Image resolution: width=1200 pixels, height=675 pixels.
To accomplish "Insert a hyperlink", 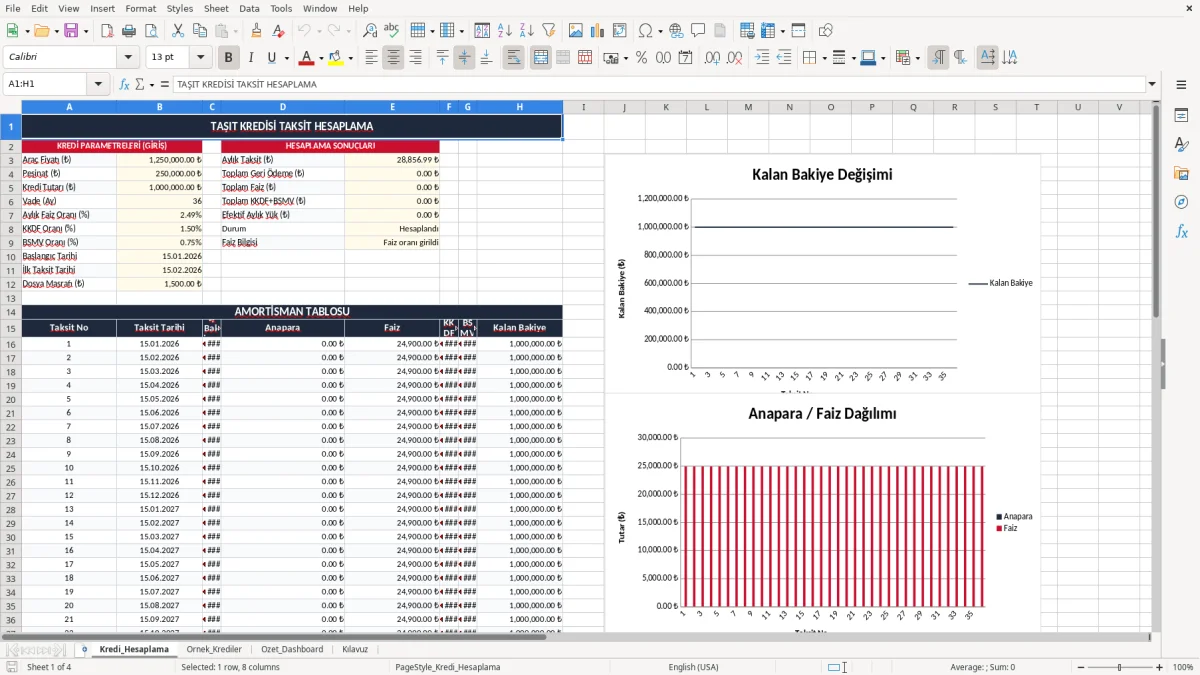I will 676,31.
